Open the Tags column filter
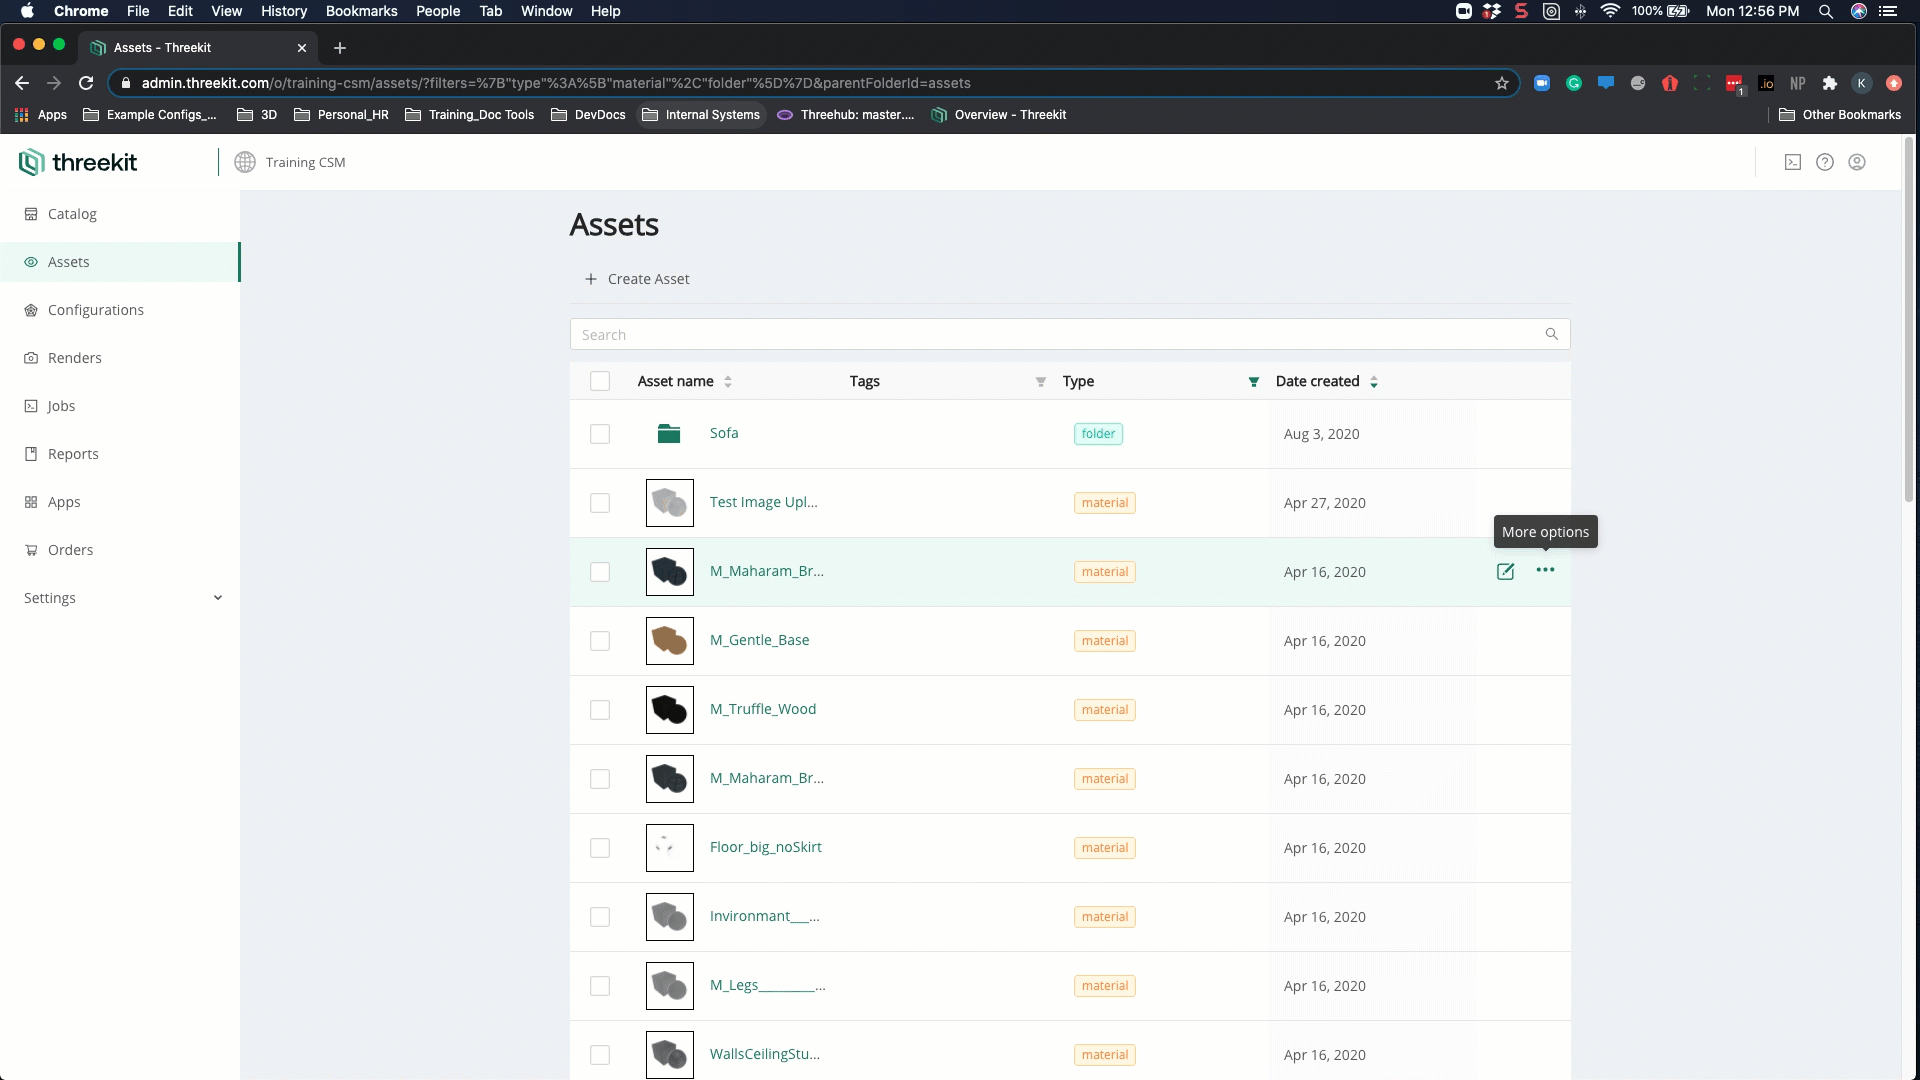The width and height of the screenshot is (1920, 1080). (x=1040, y=382)
